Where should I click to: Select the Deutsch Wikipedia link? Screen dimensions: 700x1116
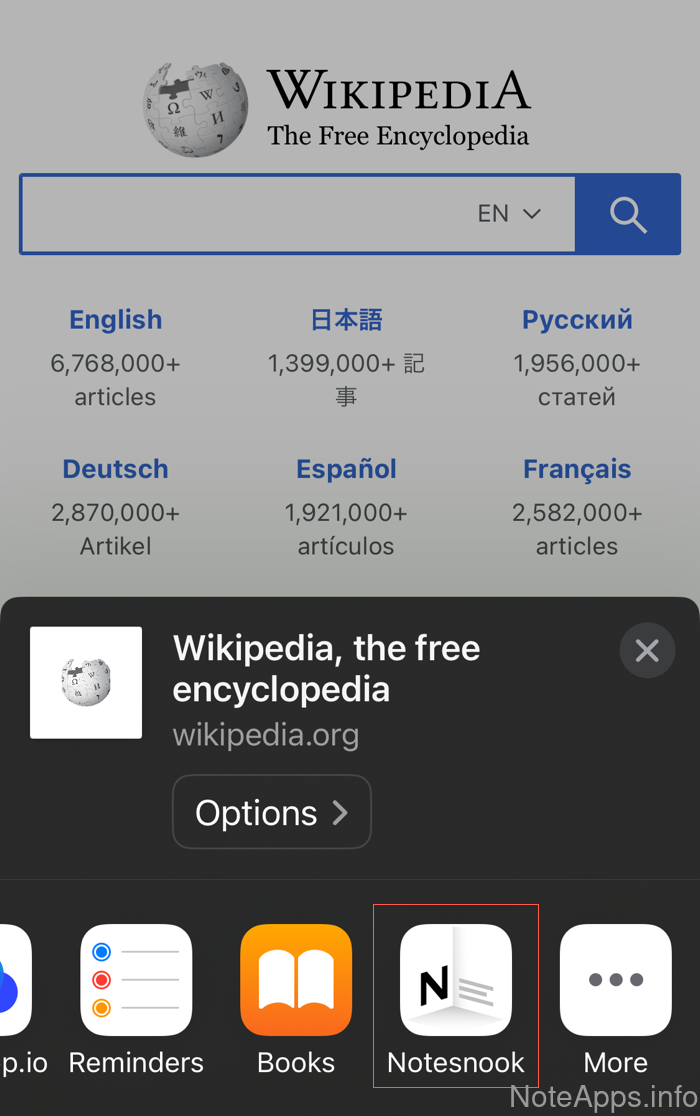pyautogui.click(x=115, y=469)
